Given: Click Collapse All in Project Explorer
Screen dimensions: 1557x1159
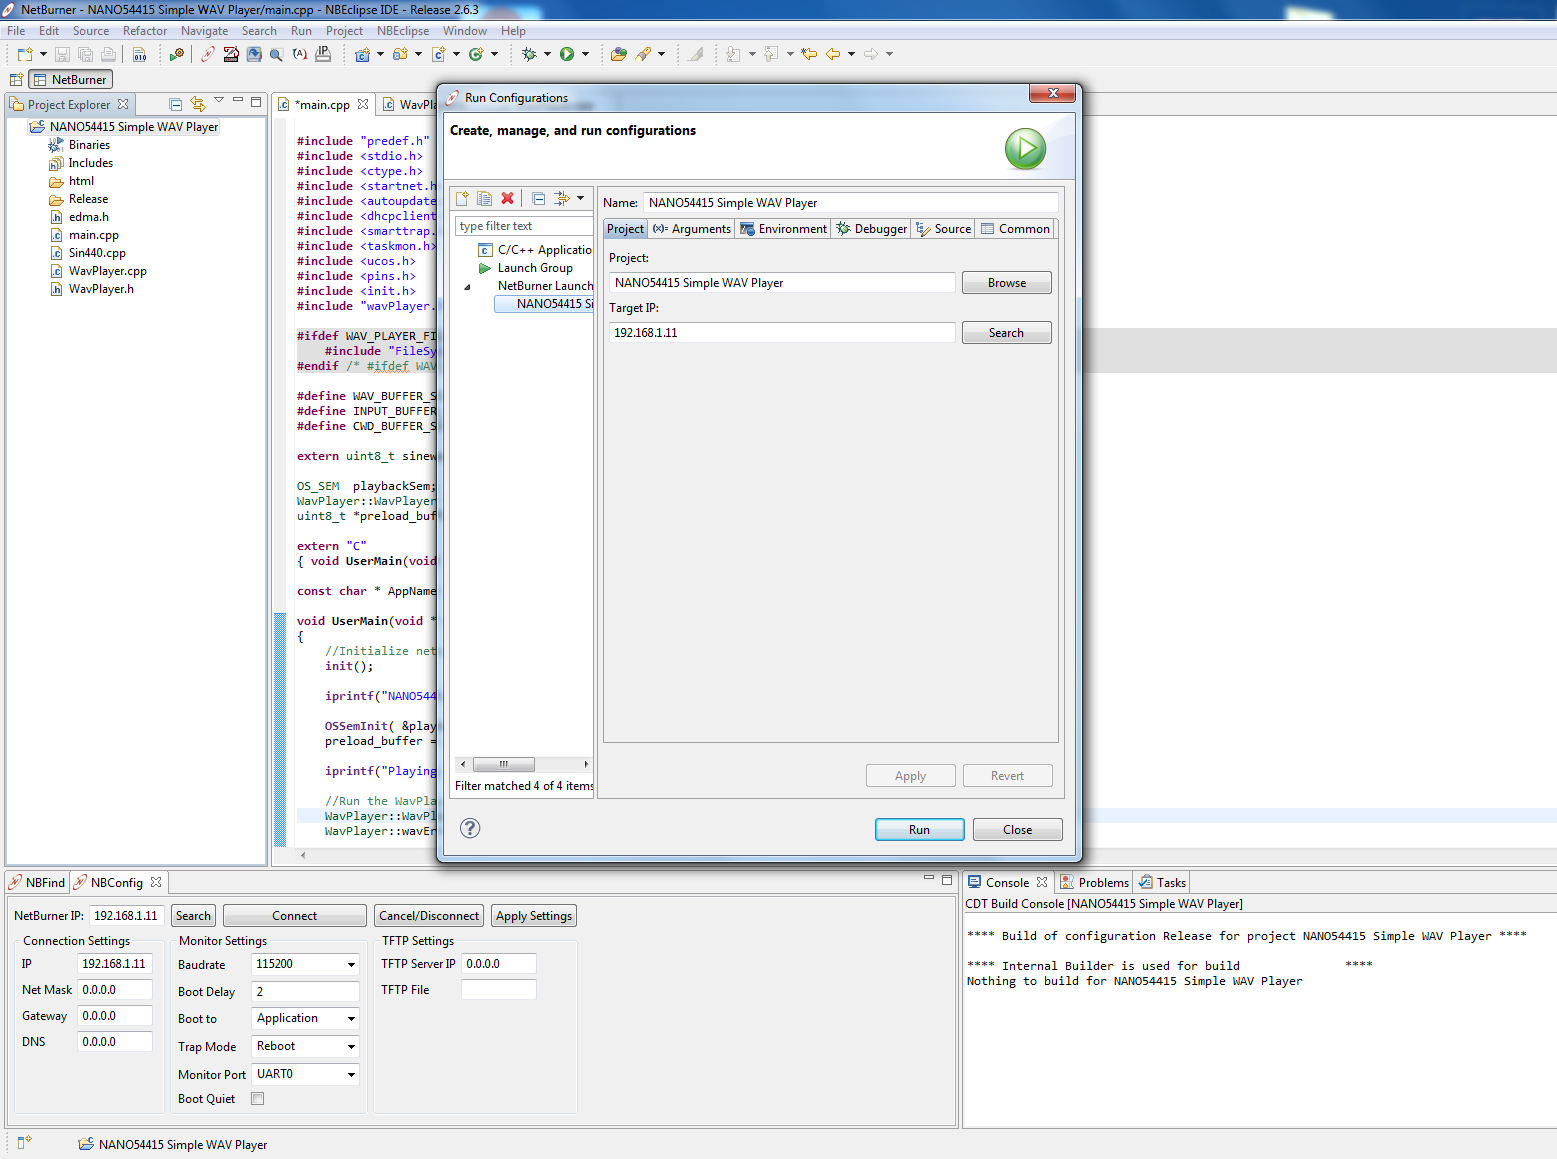Looking at the screenshot, I should click(x=176, y=104).
